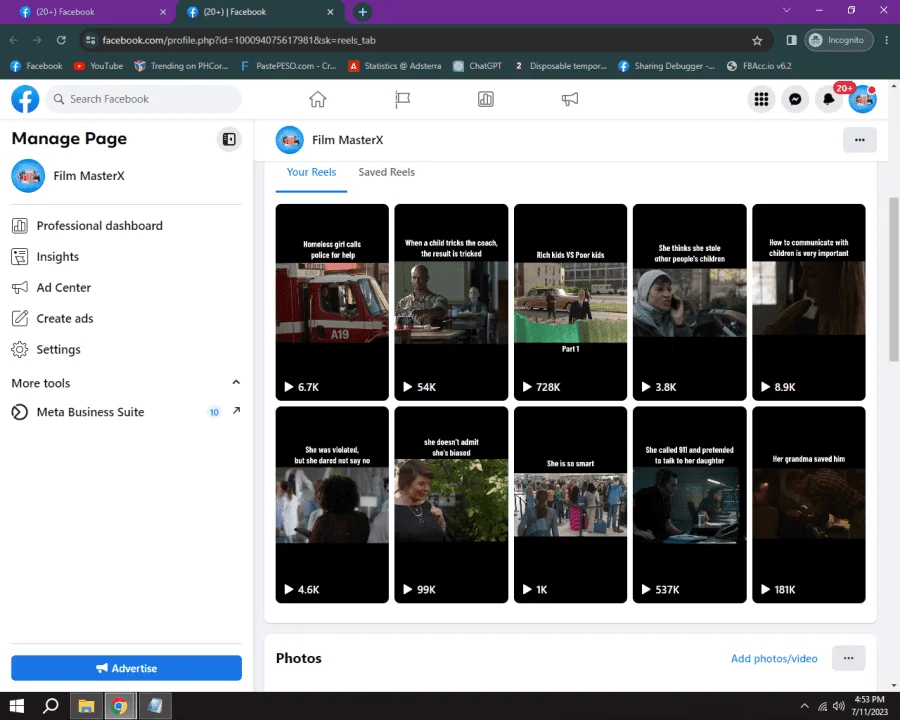Play reel 'Homeless girl calls police for help'
900x720 pixels.
[x=332, y=302]
